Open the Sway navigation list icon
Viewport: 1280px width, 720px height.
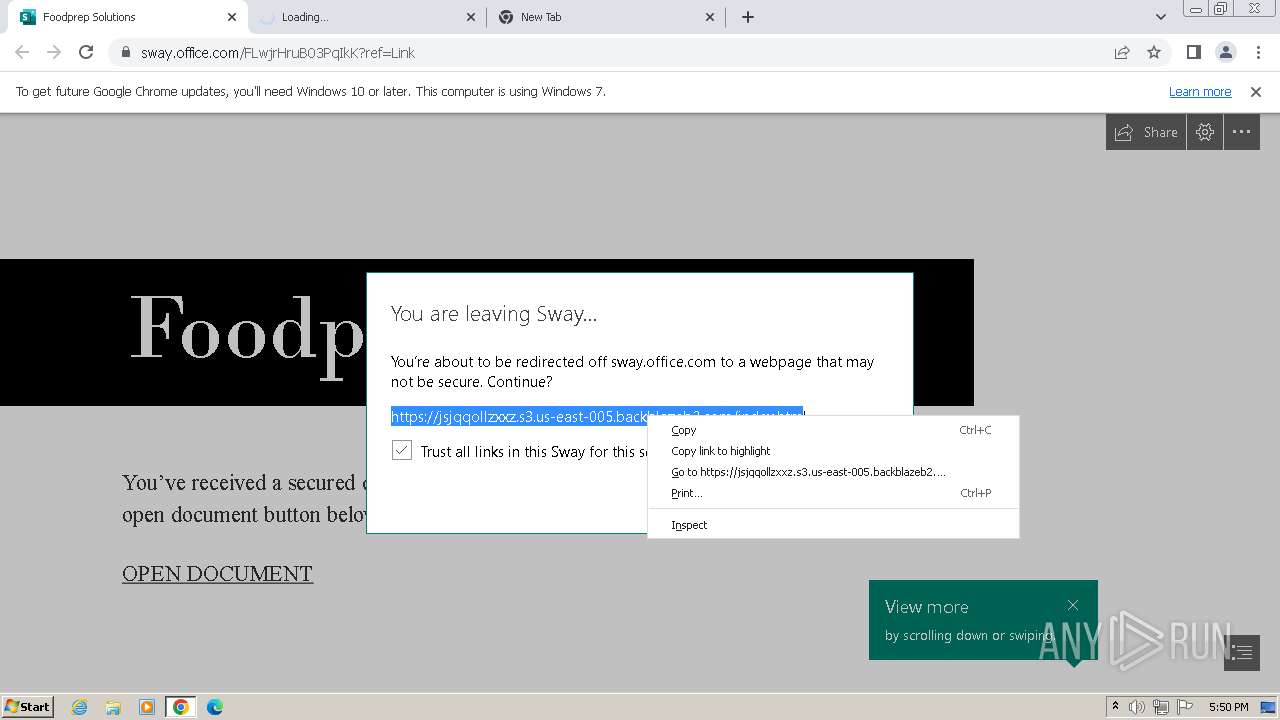[x=1242, y=653]
